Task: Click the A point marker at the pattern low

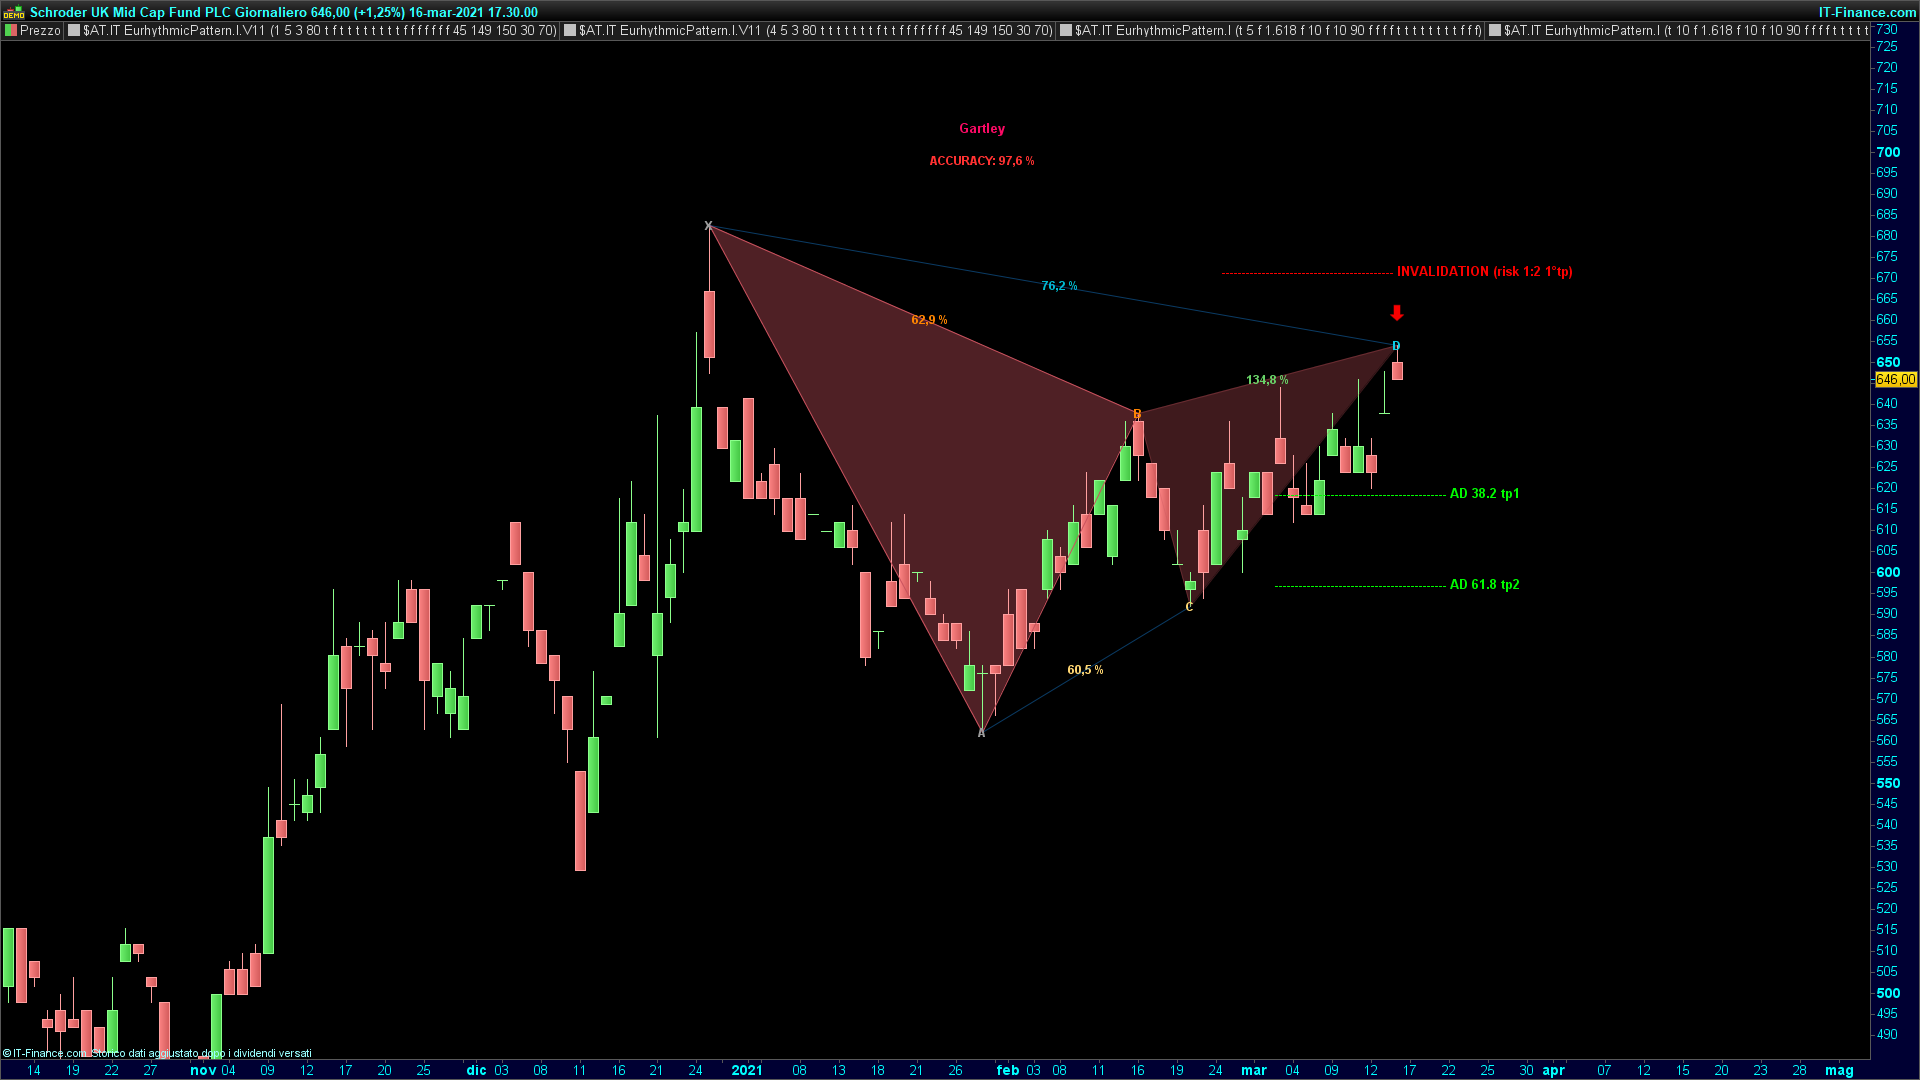Action: [981, 733]
